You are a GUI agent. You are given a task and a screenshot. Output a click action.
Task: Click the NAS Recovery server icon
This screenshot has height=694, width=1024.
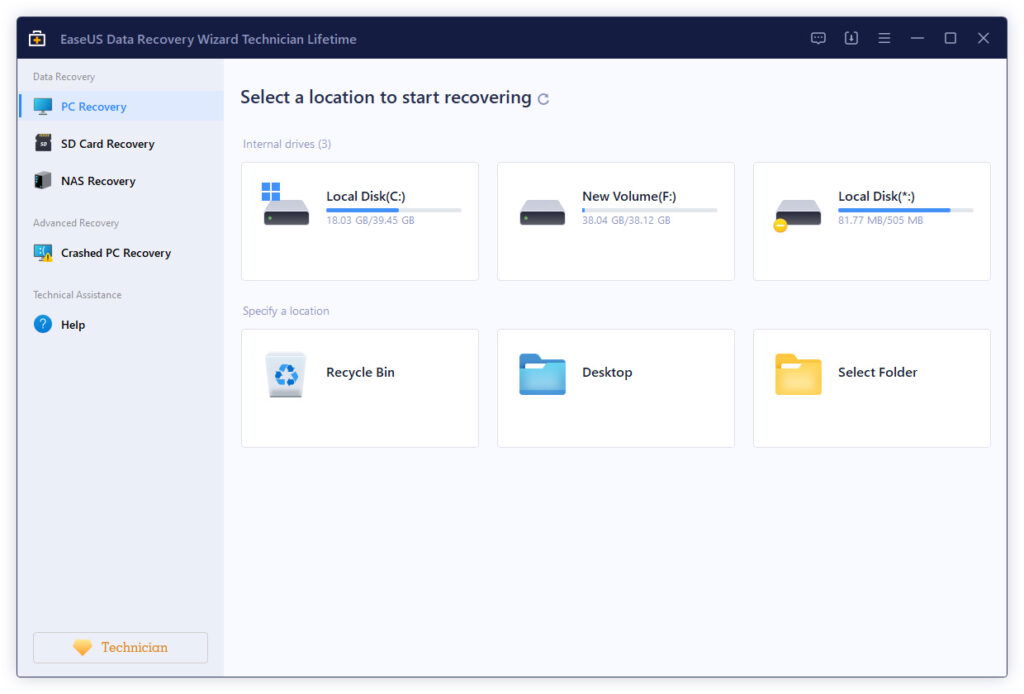43,180
